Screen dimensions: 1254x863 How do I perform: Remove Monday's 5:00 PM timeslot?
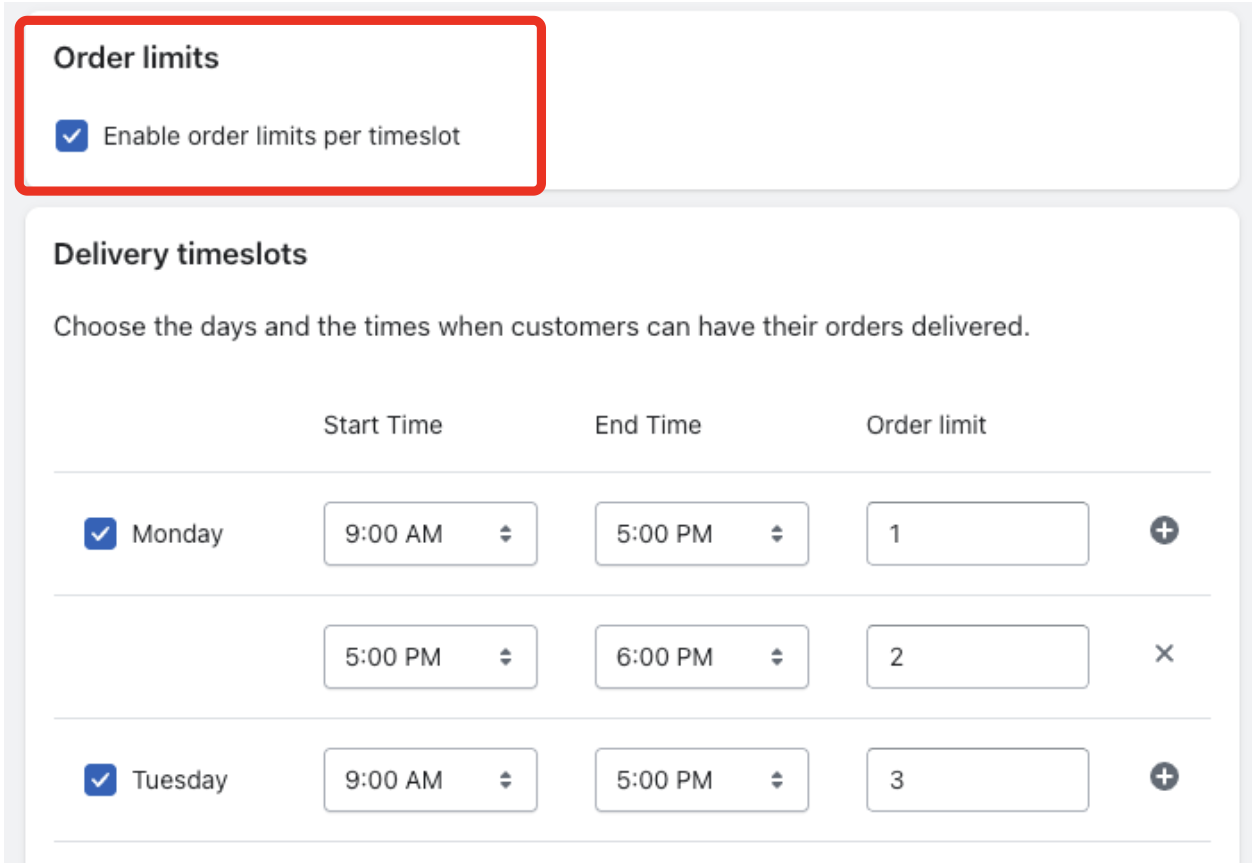coord(1163,654)
